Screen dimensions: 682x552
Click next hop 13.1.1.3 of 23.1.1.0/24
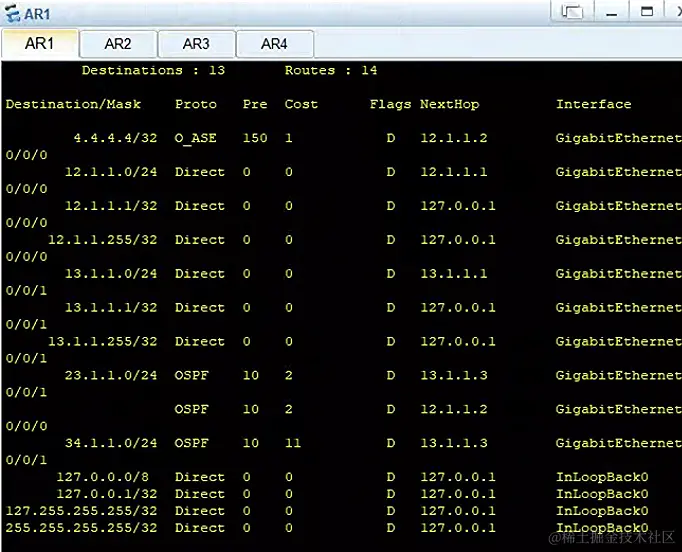[454, 375]
